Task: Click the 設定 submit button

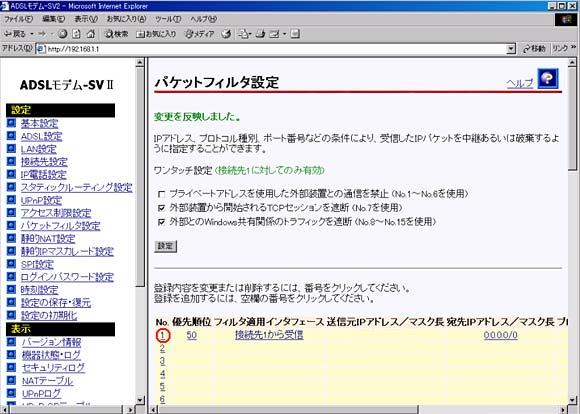Action: (x=165, y=246)
